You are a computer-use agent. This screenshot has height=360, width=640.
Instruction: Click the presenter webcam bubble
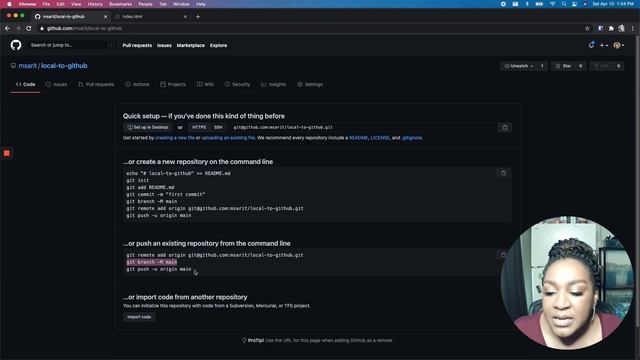(567, 282)
